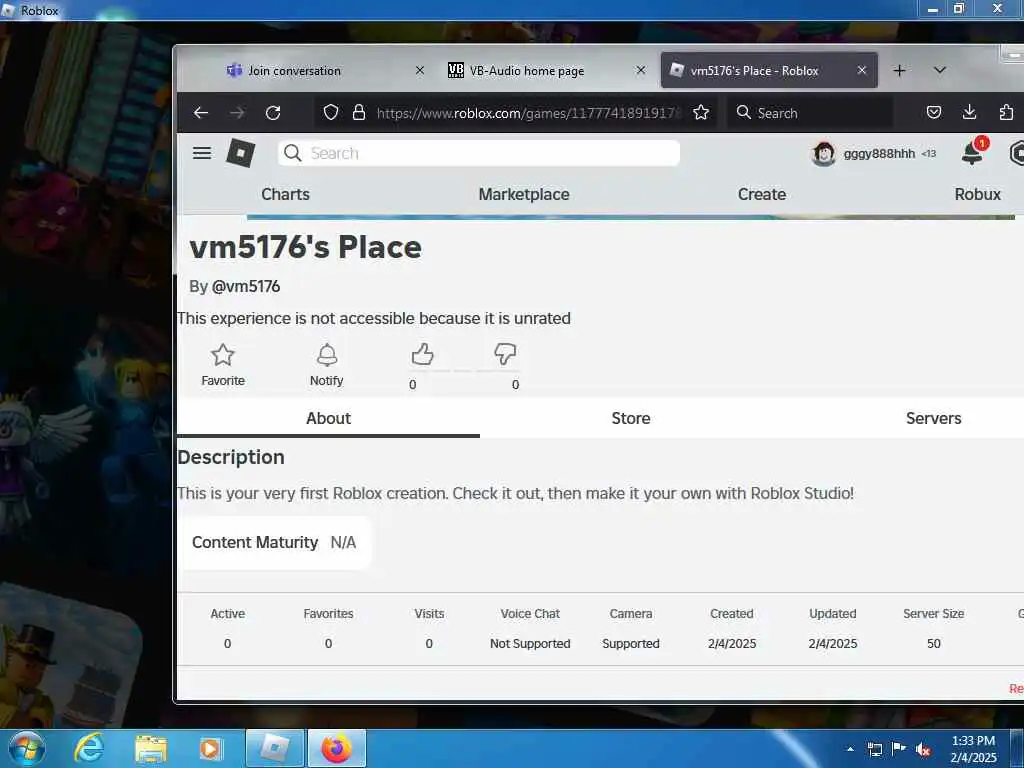The width and height of the screenshot is (1024, 768).
Task: Like the experience with thumbs up
Action: click(x=423, y=355)
